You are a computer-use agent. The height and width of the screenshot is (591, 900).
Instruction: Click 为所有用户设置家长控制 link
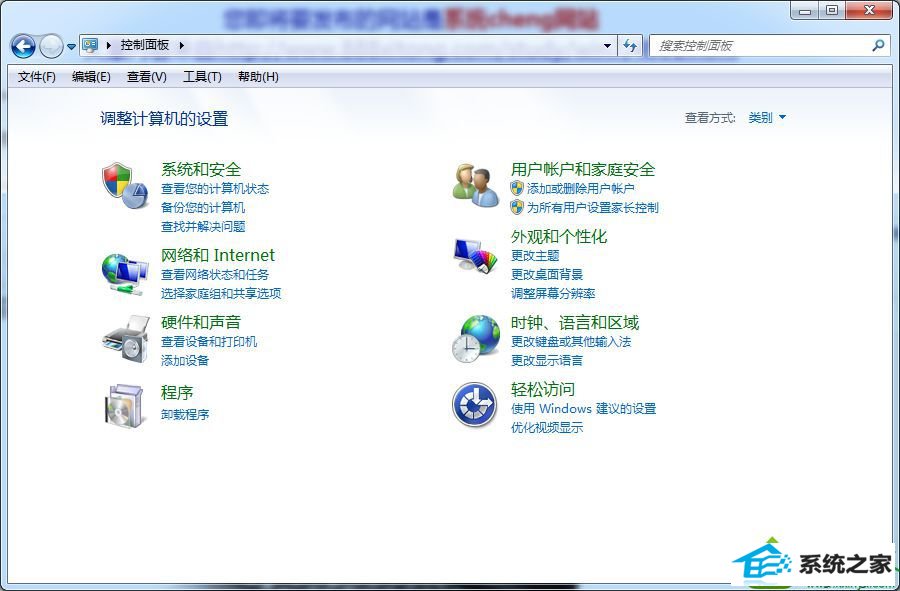click(593, 208)
